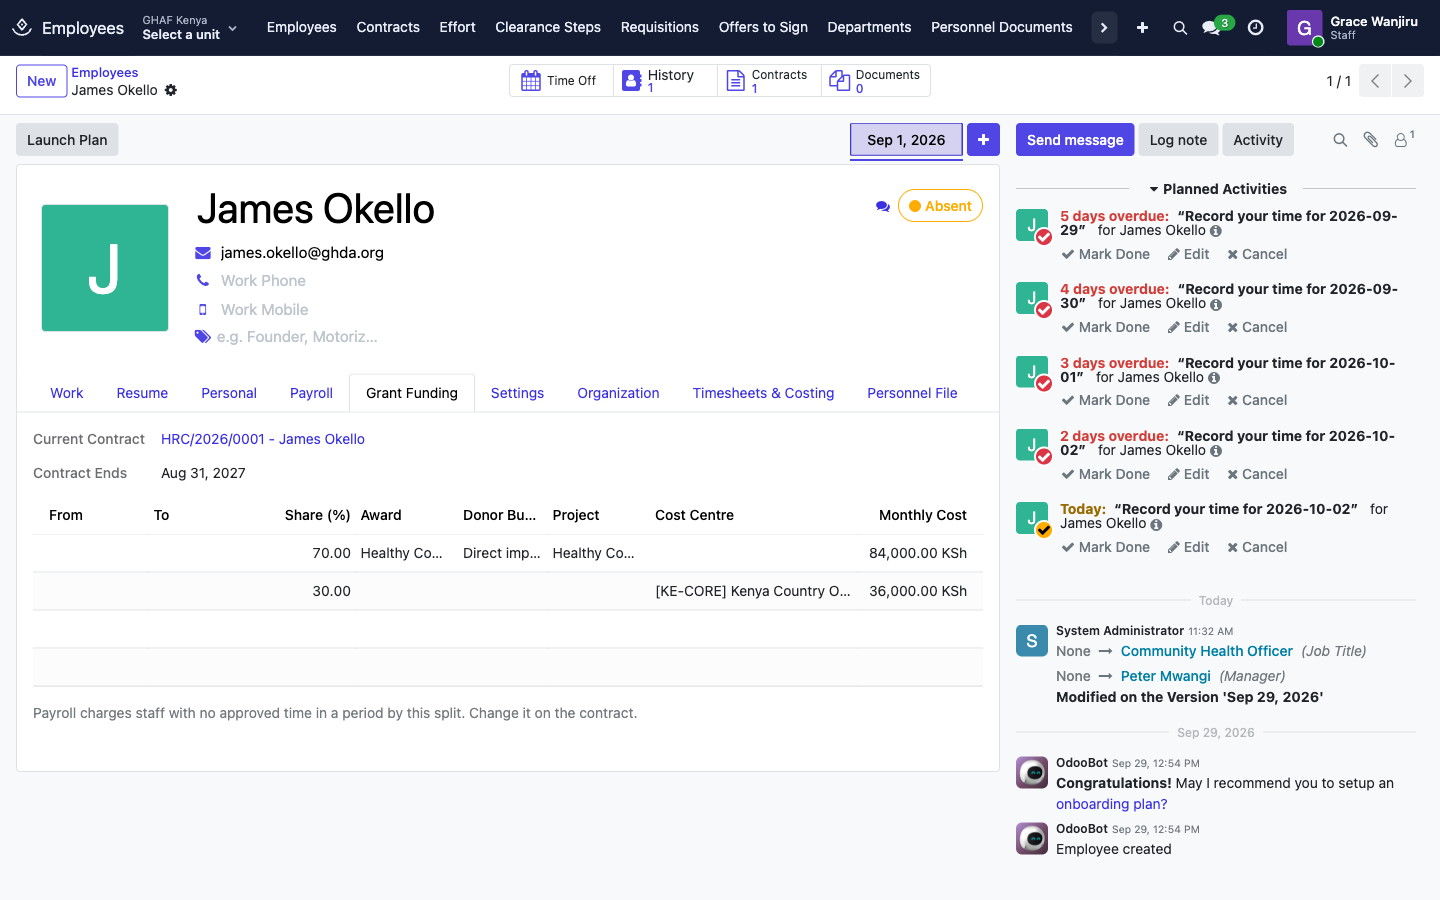Viewport: 1440px width, 900px height.
Task: Expand the Select a unit company dropdown
Action: click(x=190, y=28)
